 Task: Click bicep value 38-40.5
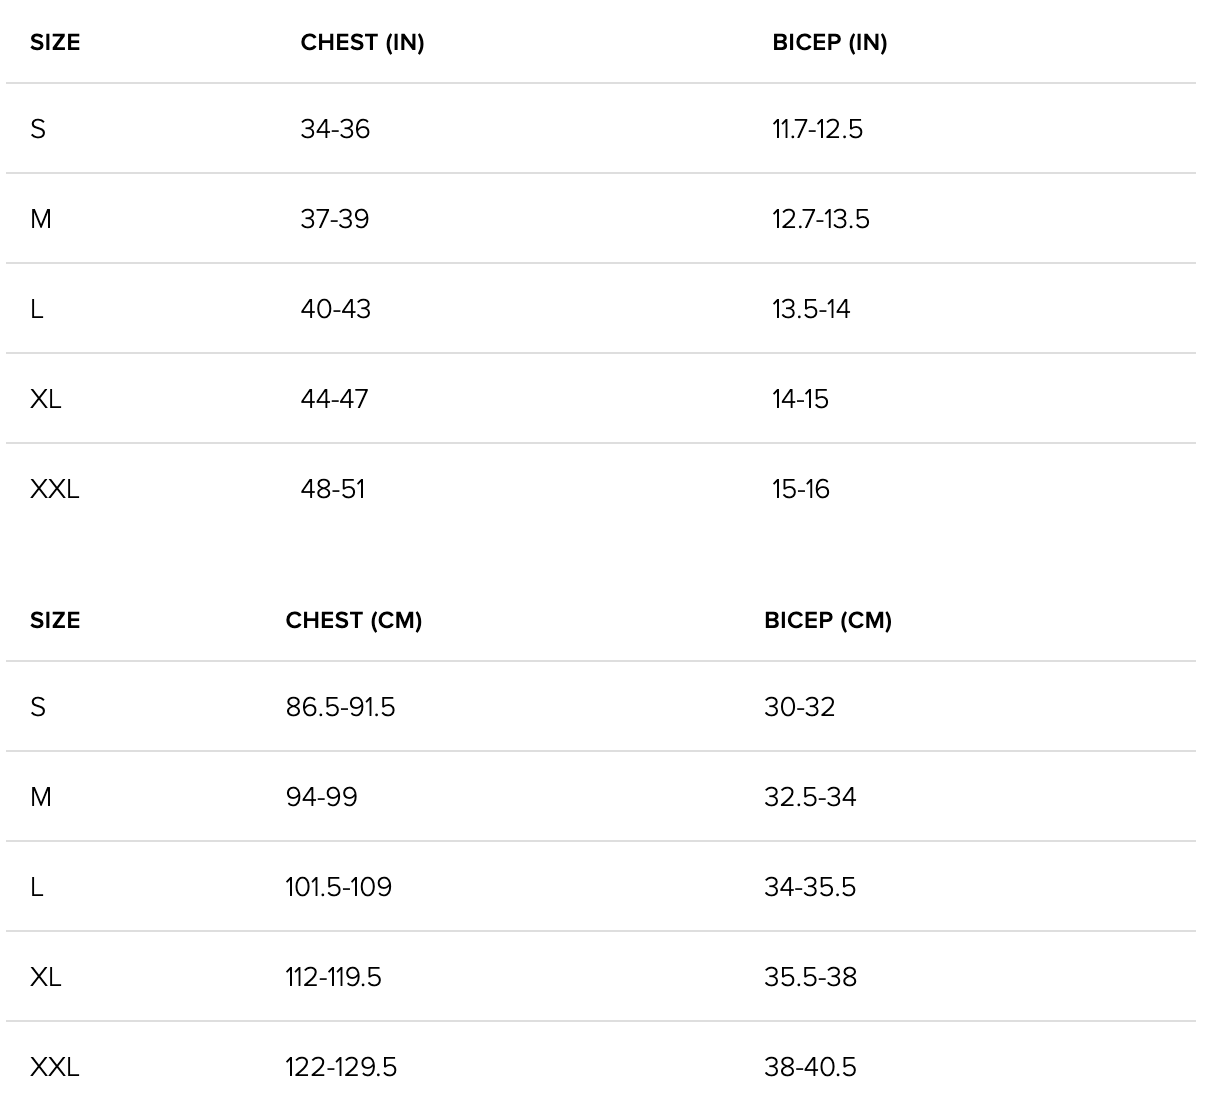(810, 1067)
